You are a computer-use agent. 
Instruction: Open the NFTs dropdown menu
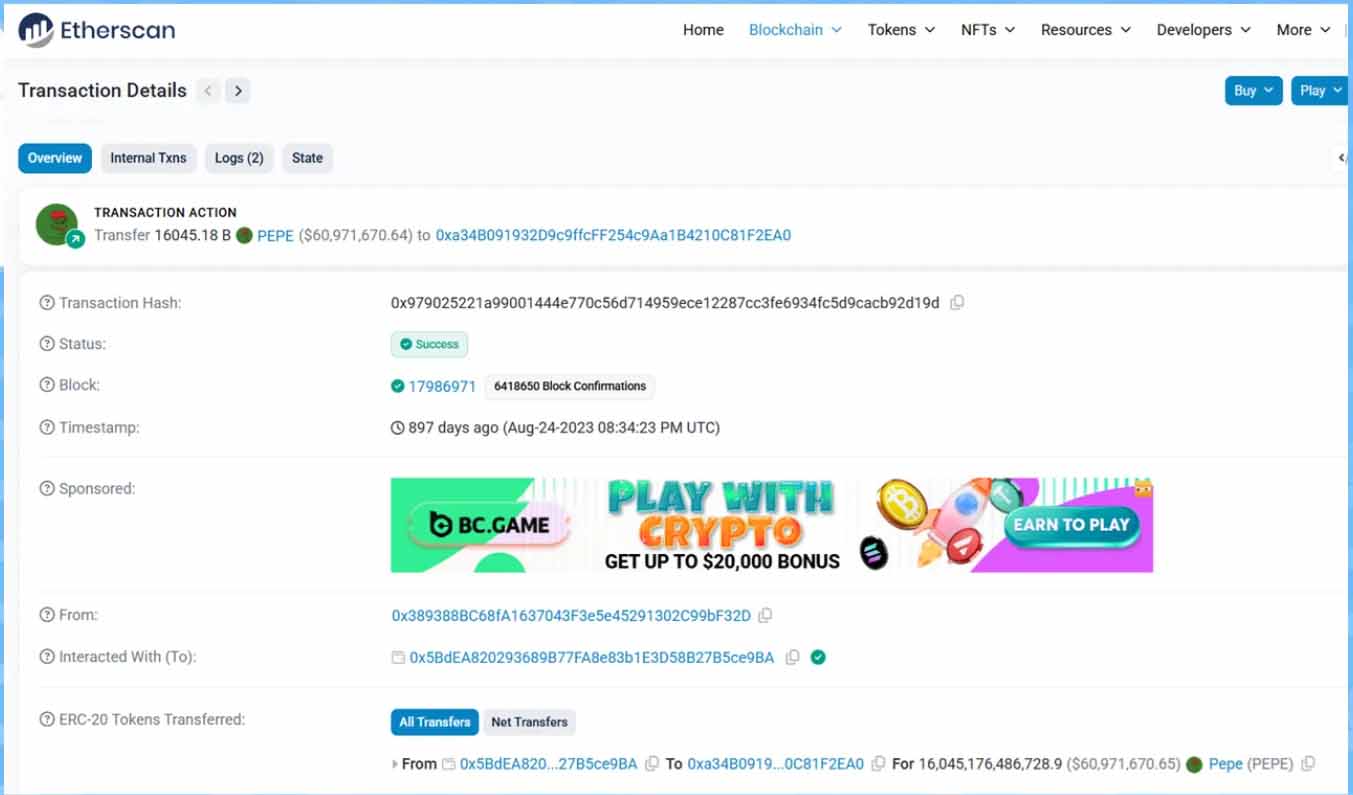[x=988, y=30]
